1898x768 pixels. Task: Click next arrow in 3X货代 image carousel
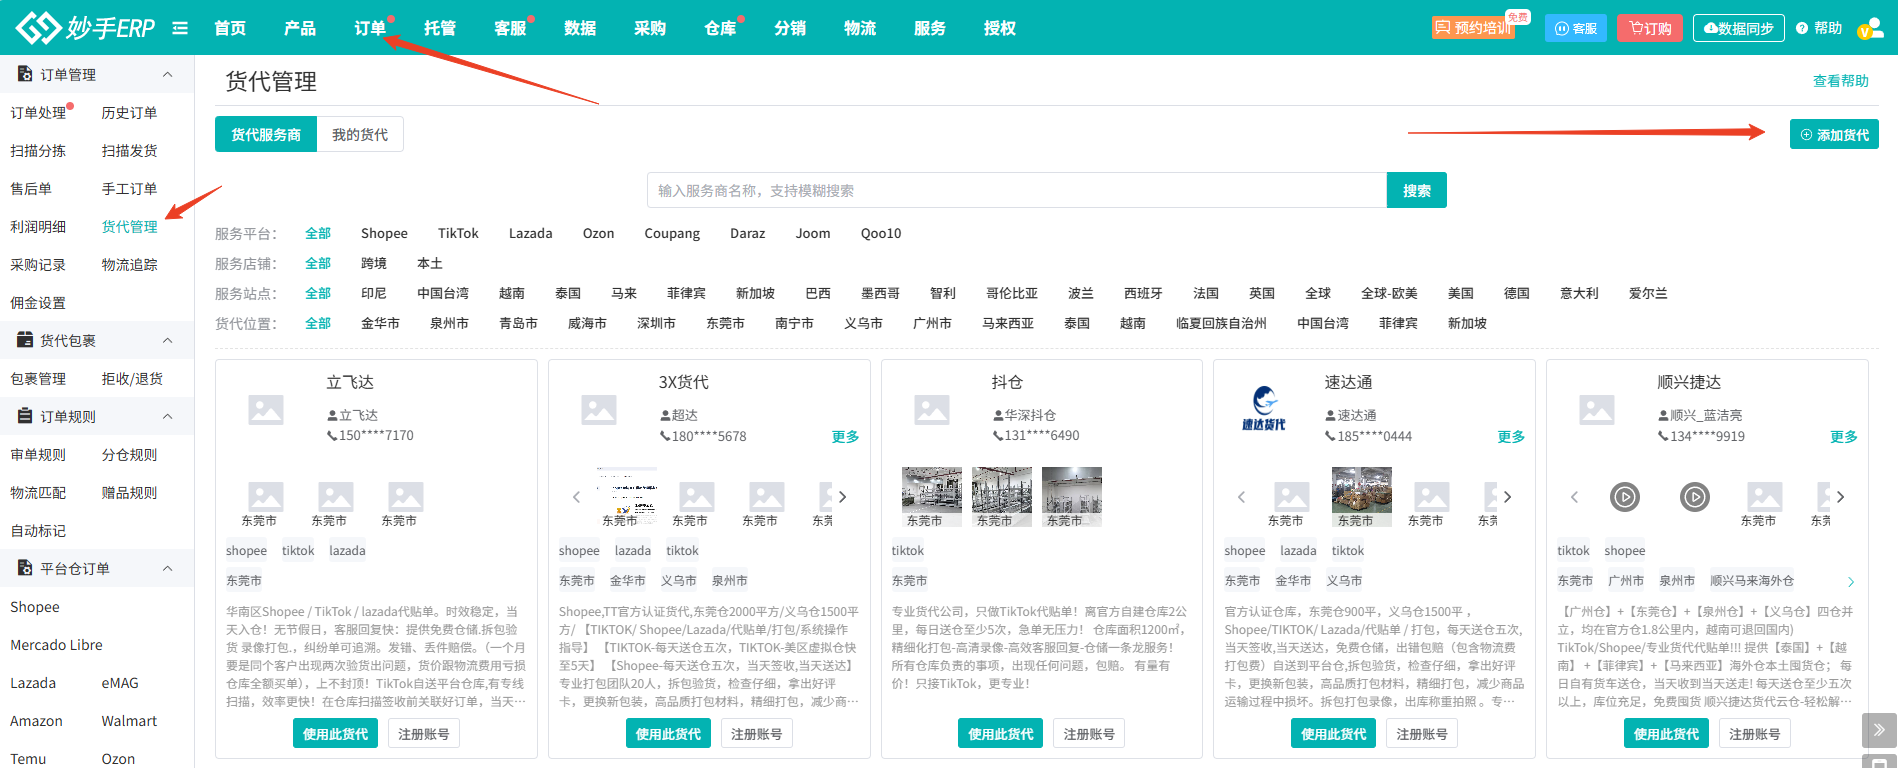coord(843,497)
